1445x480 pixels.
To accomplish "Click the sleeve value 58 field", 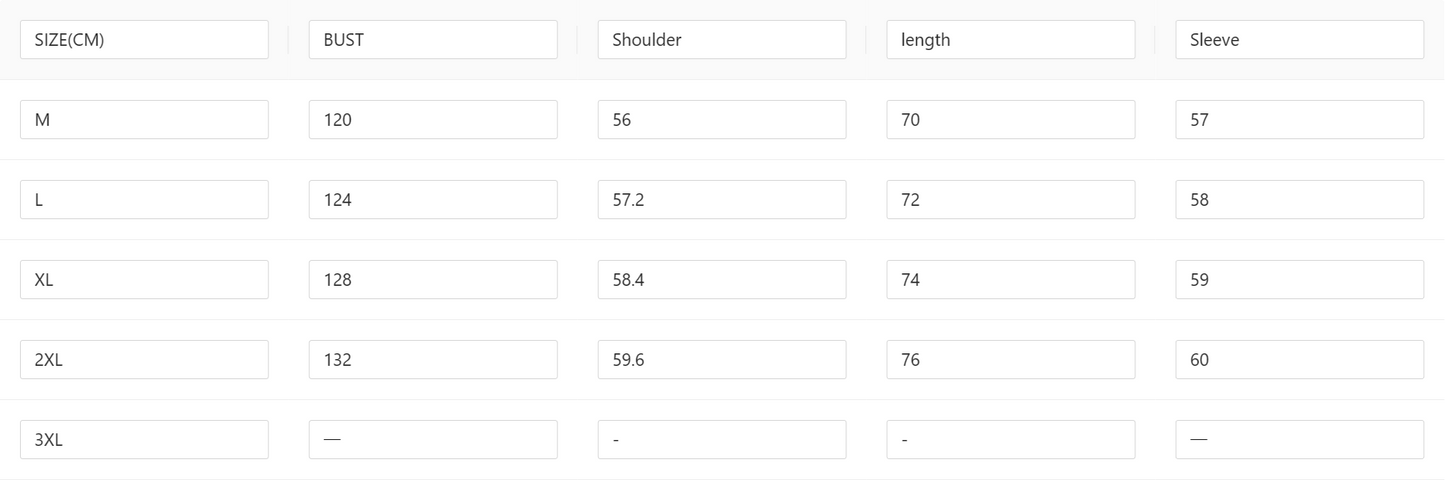I will (x=1299, y=200).
